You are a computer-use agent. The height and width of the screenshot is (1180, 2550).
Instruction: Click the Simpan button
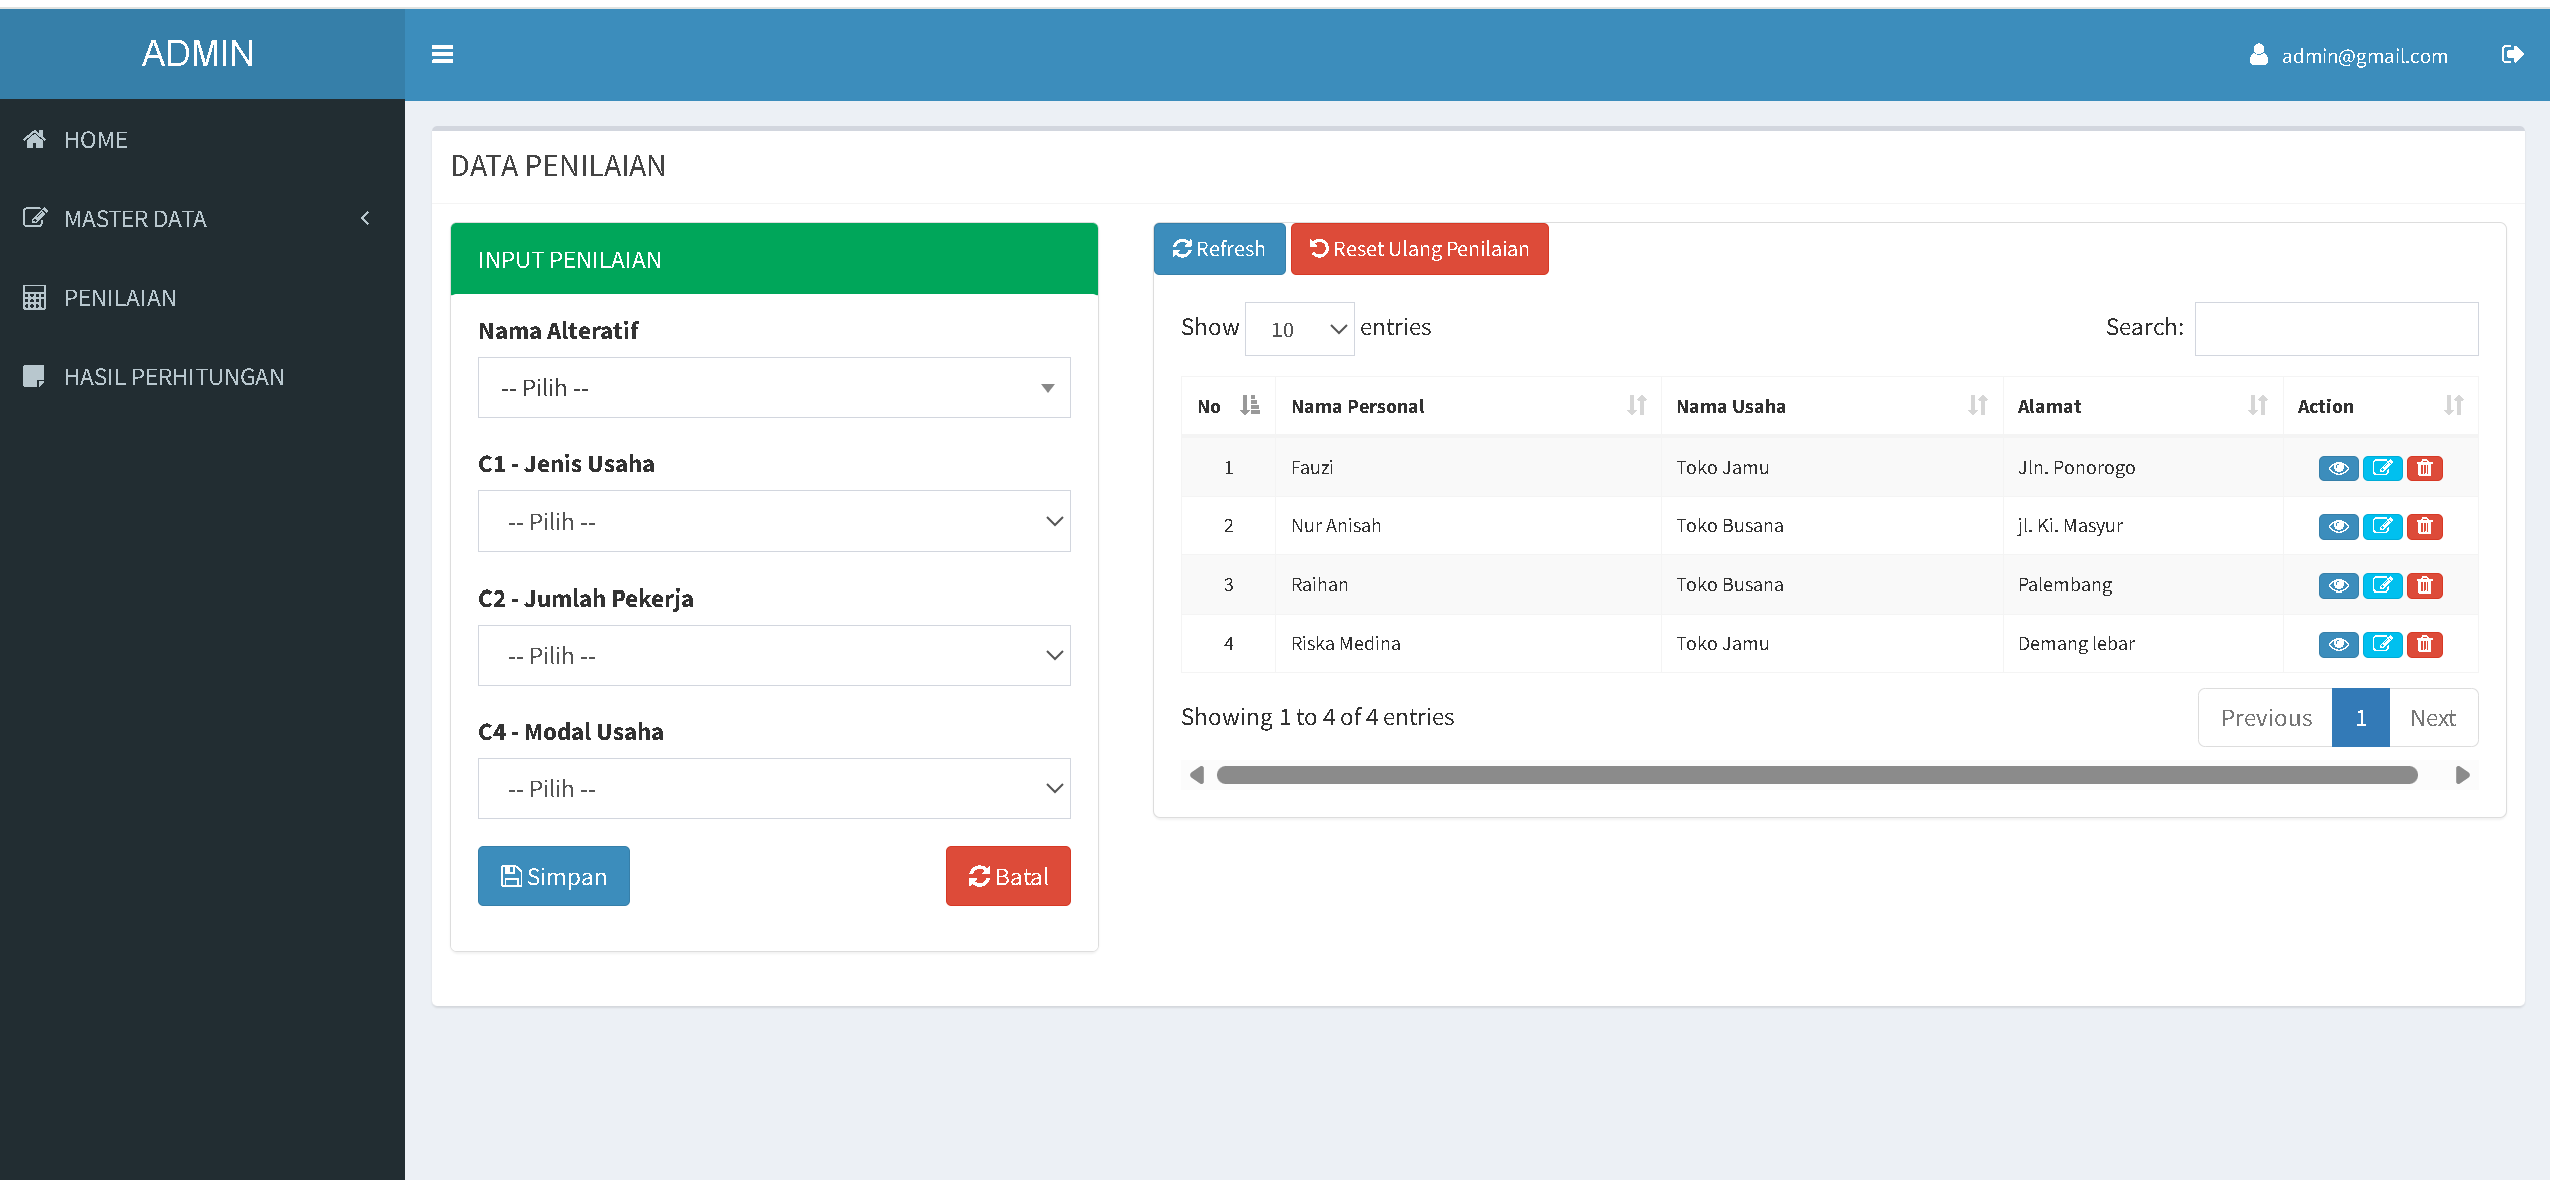click(x=553, y=876)
